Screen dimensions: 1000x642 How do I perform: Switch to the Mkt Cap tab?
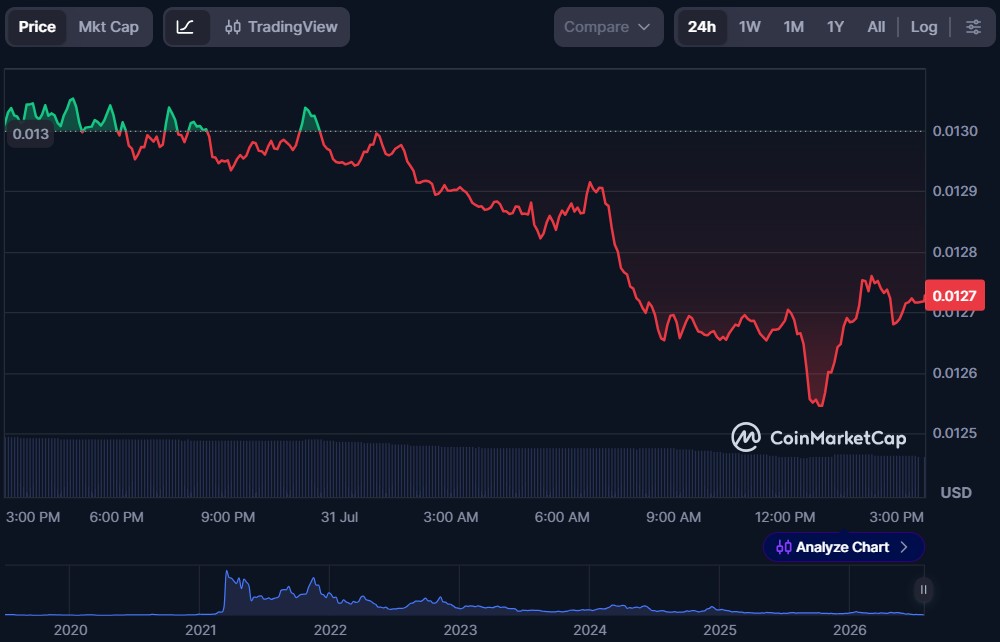[x=108, y=27]
